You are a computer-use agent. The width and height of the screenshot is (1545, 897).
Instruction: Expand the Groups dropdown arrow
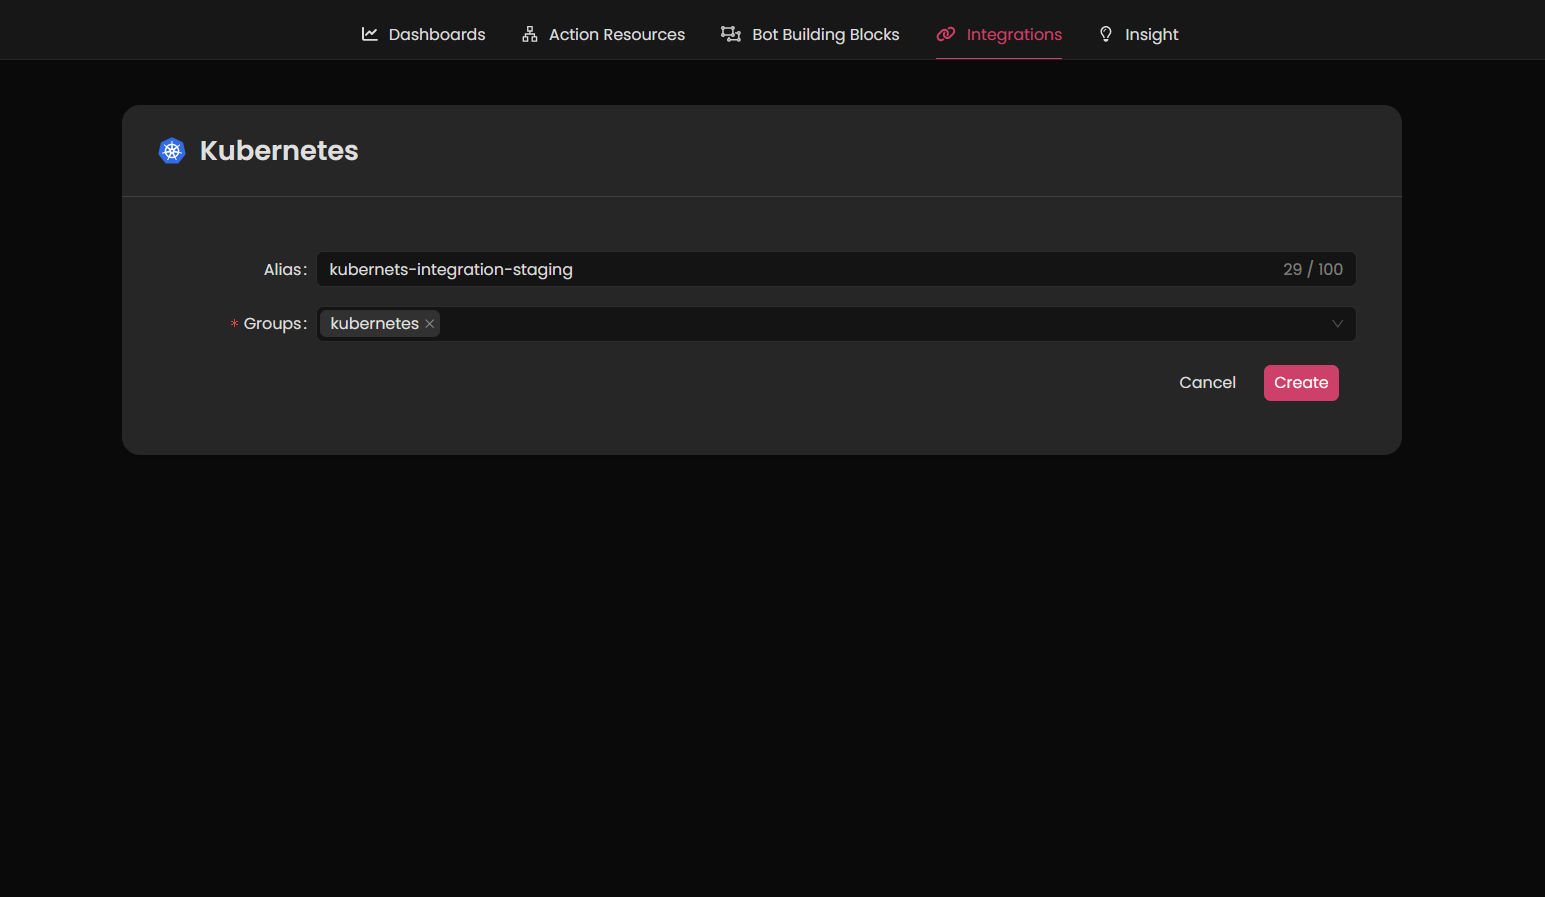tap(1337, 324)
